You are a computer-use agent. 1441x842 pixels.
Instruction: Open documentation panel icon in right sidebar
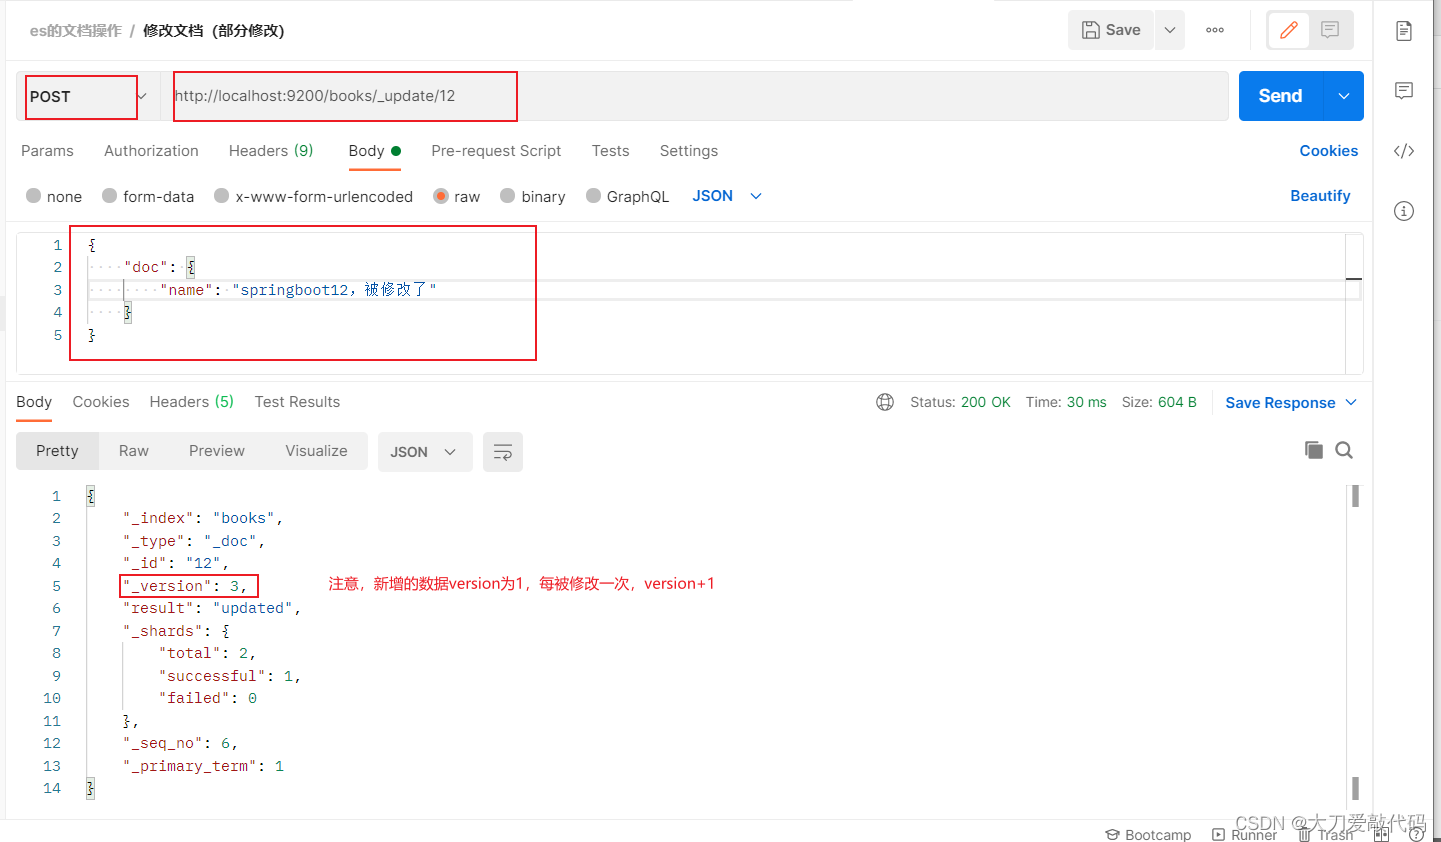(x=1404, y=31)
